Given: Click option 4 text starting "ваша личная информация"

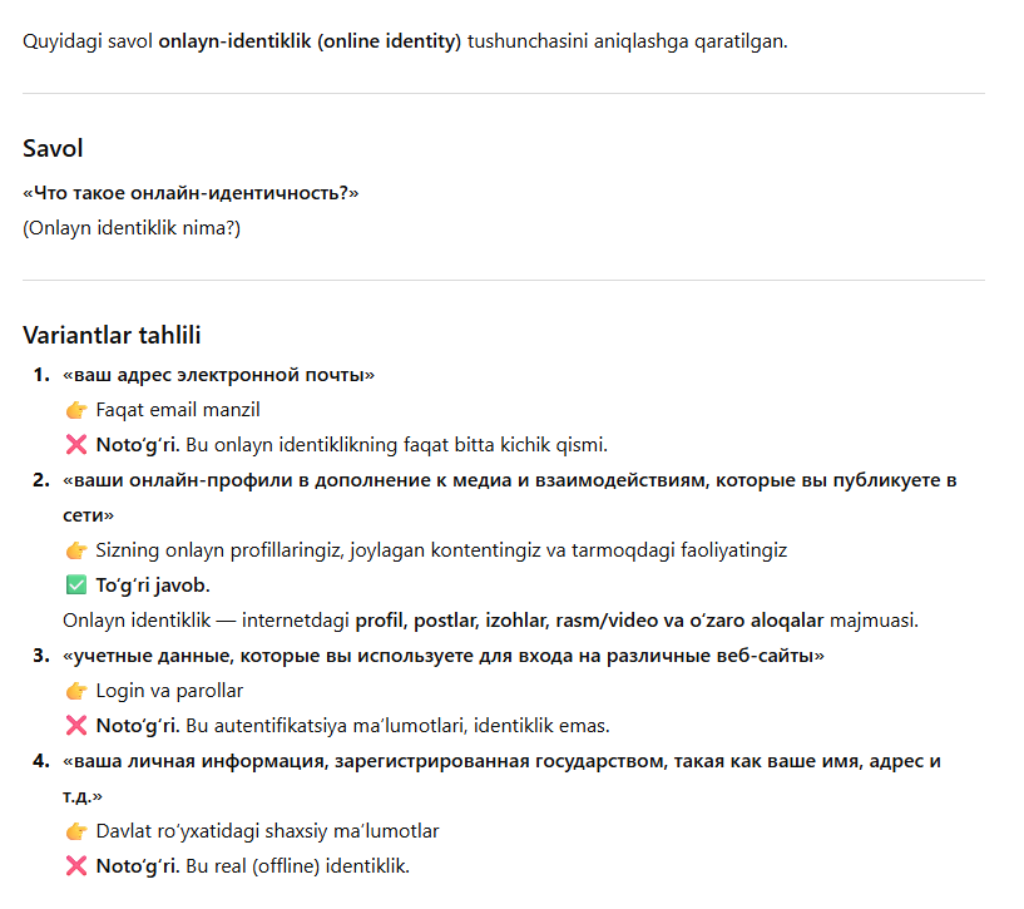Looking at the screenshot, I should tap(501, 761).
